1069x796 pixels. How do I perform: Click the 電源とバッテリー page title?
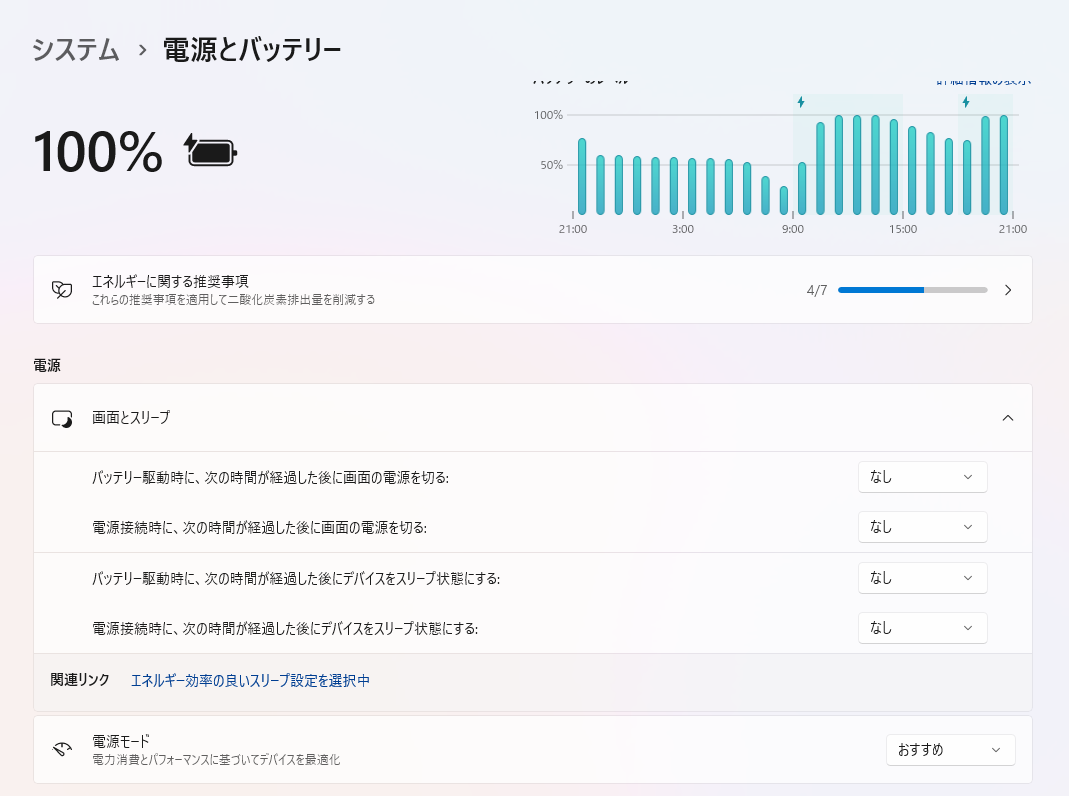pyautogui.click(x=252, y=49)
